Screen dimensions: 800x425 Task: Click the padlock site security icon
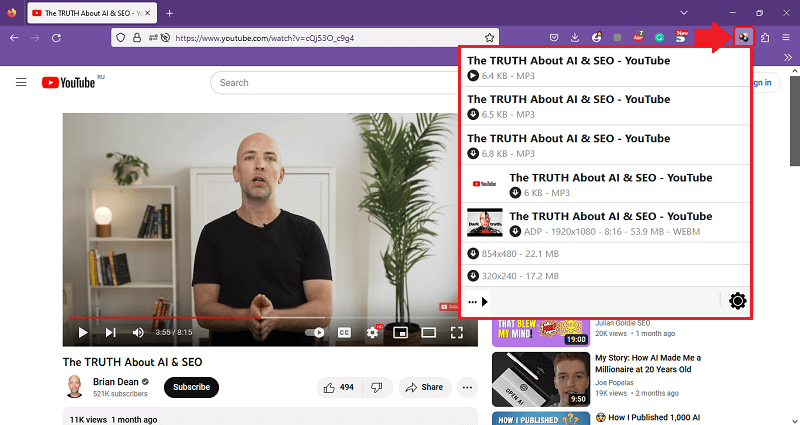click(137, 38)
